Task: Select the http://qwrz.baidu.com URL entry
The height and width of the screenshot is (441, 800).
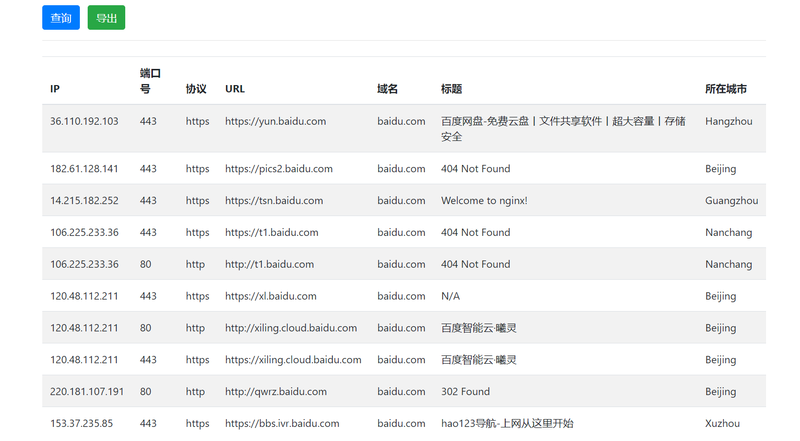Action: click(x=276, y=392)
